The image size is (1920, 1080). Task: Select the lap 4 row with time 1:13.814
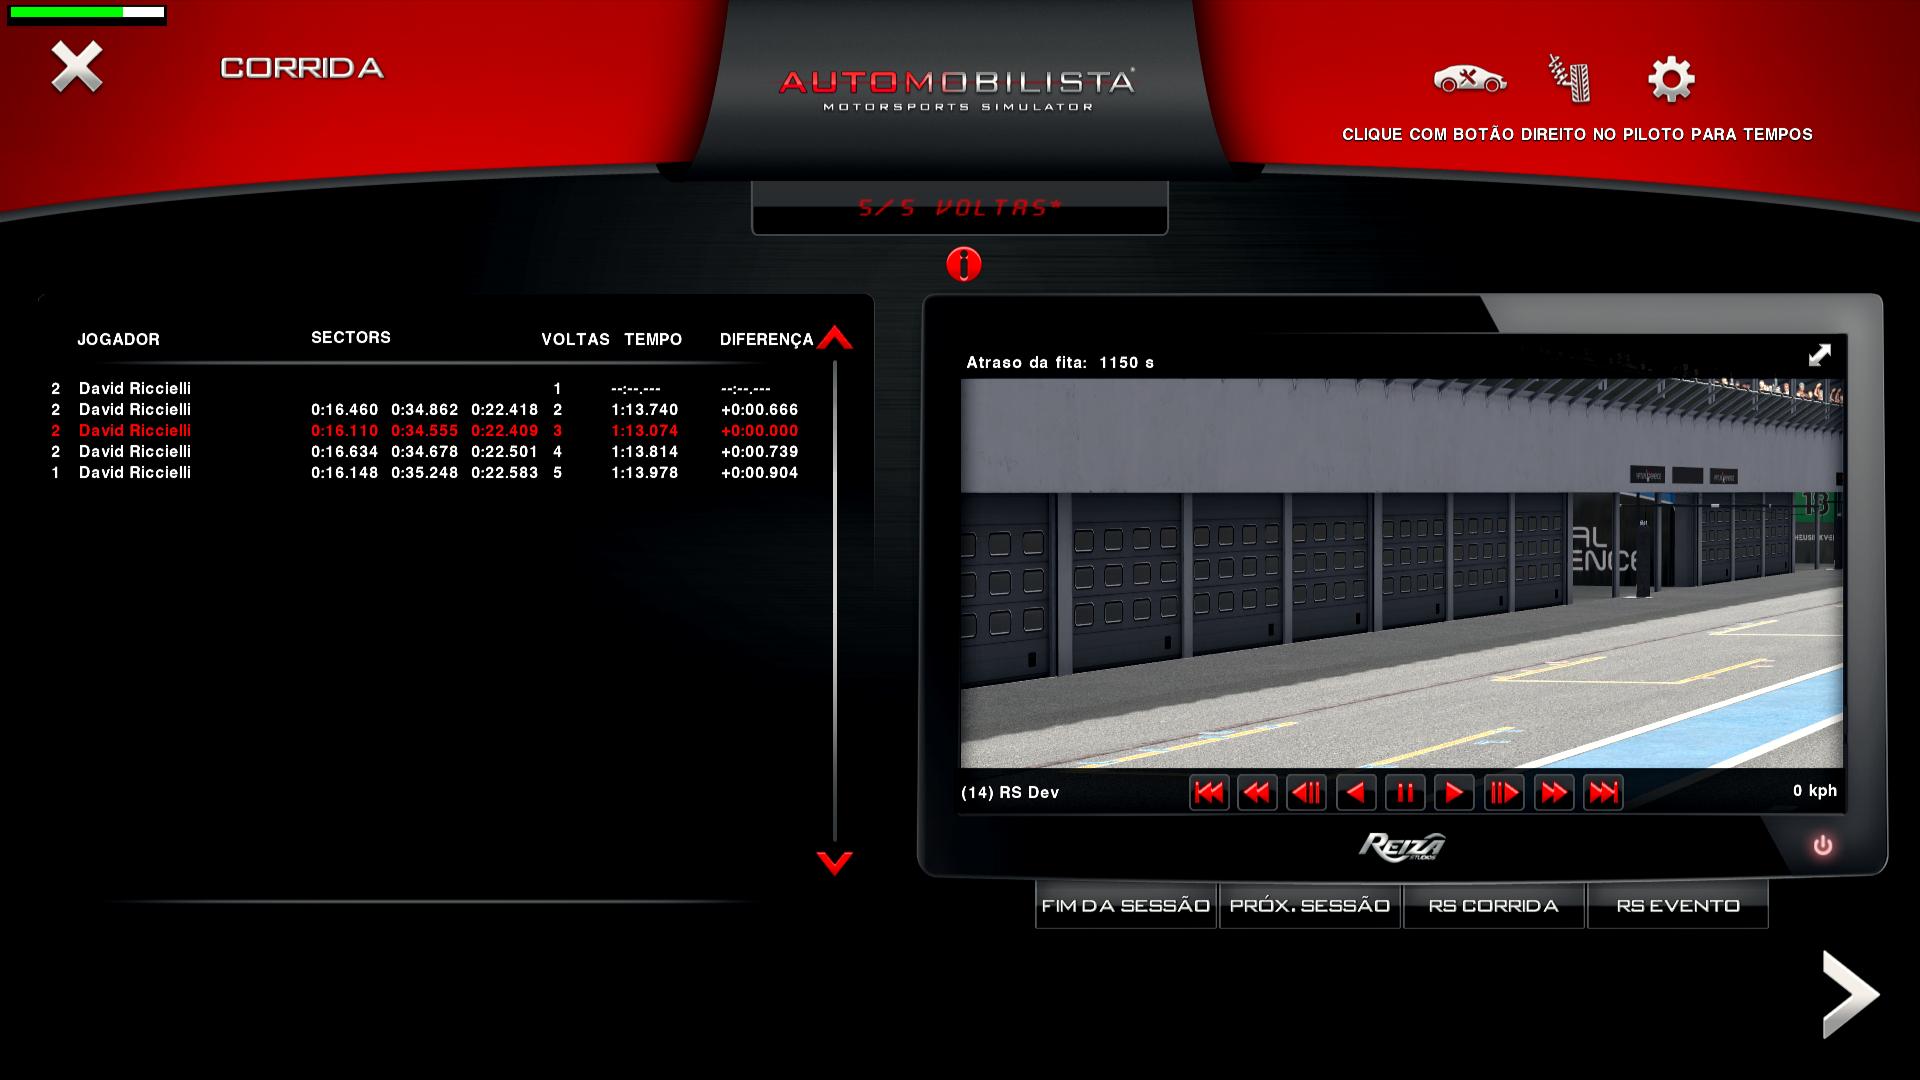tap(425, 451)
